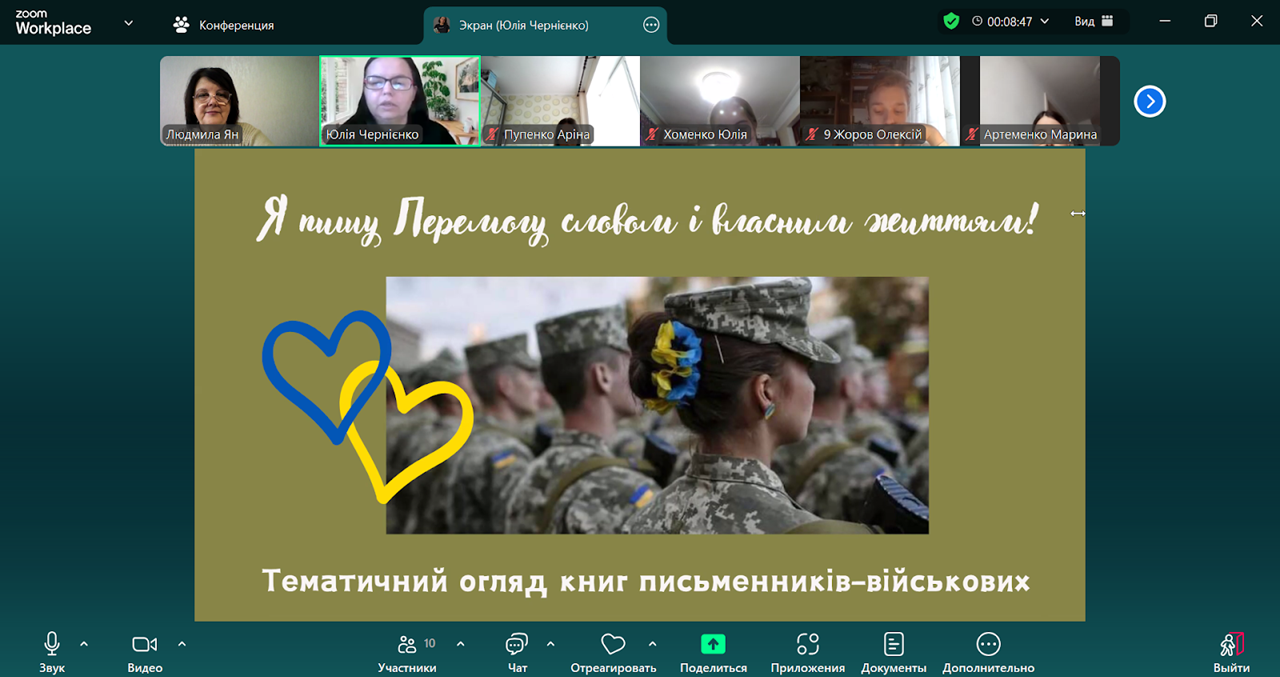Expand audio options arrow next to Звук

click(x=84, y=644)
